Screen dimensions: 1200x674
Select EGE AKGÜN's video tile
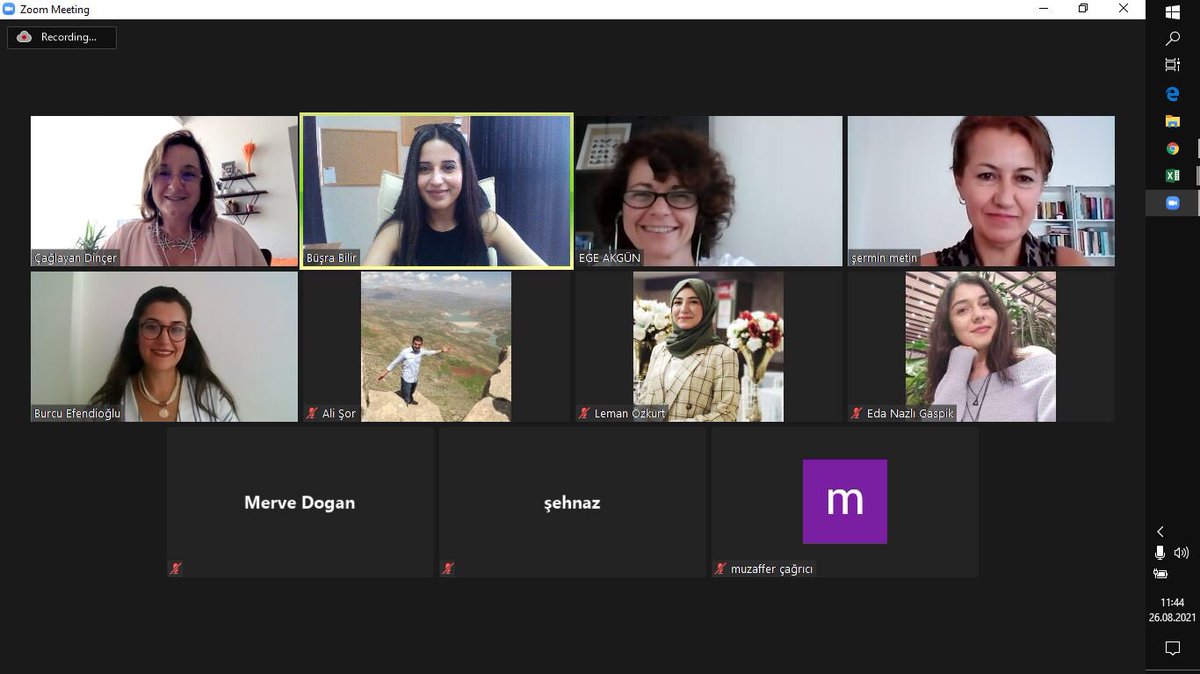click(709, 191)
